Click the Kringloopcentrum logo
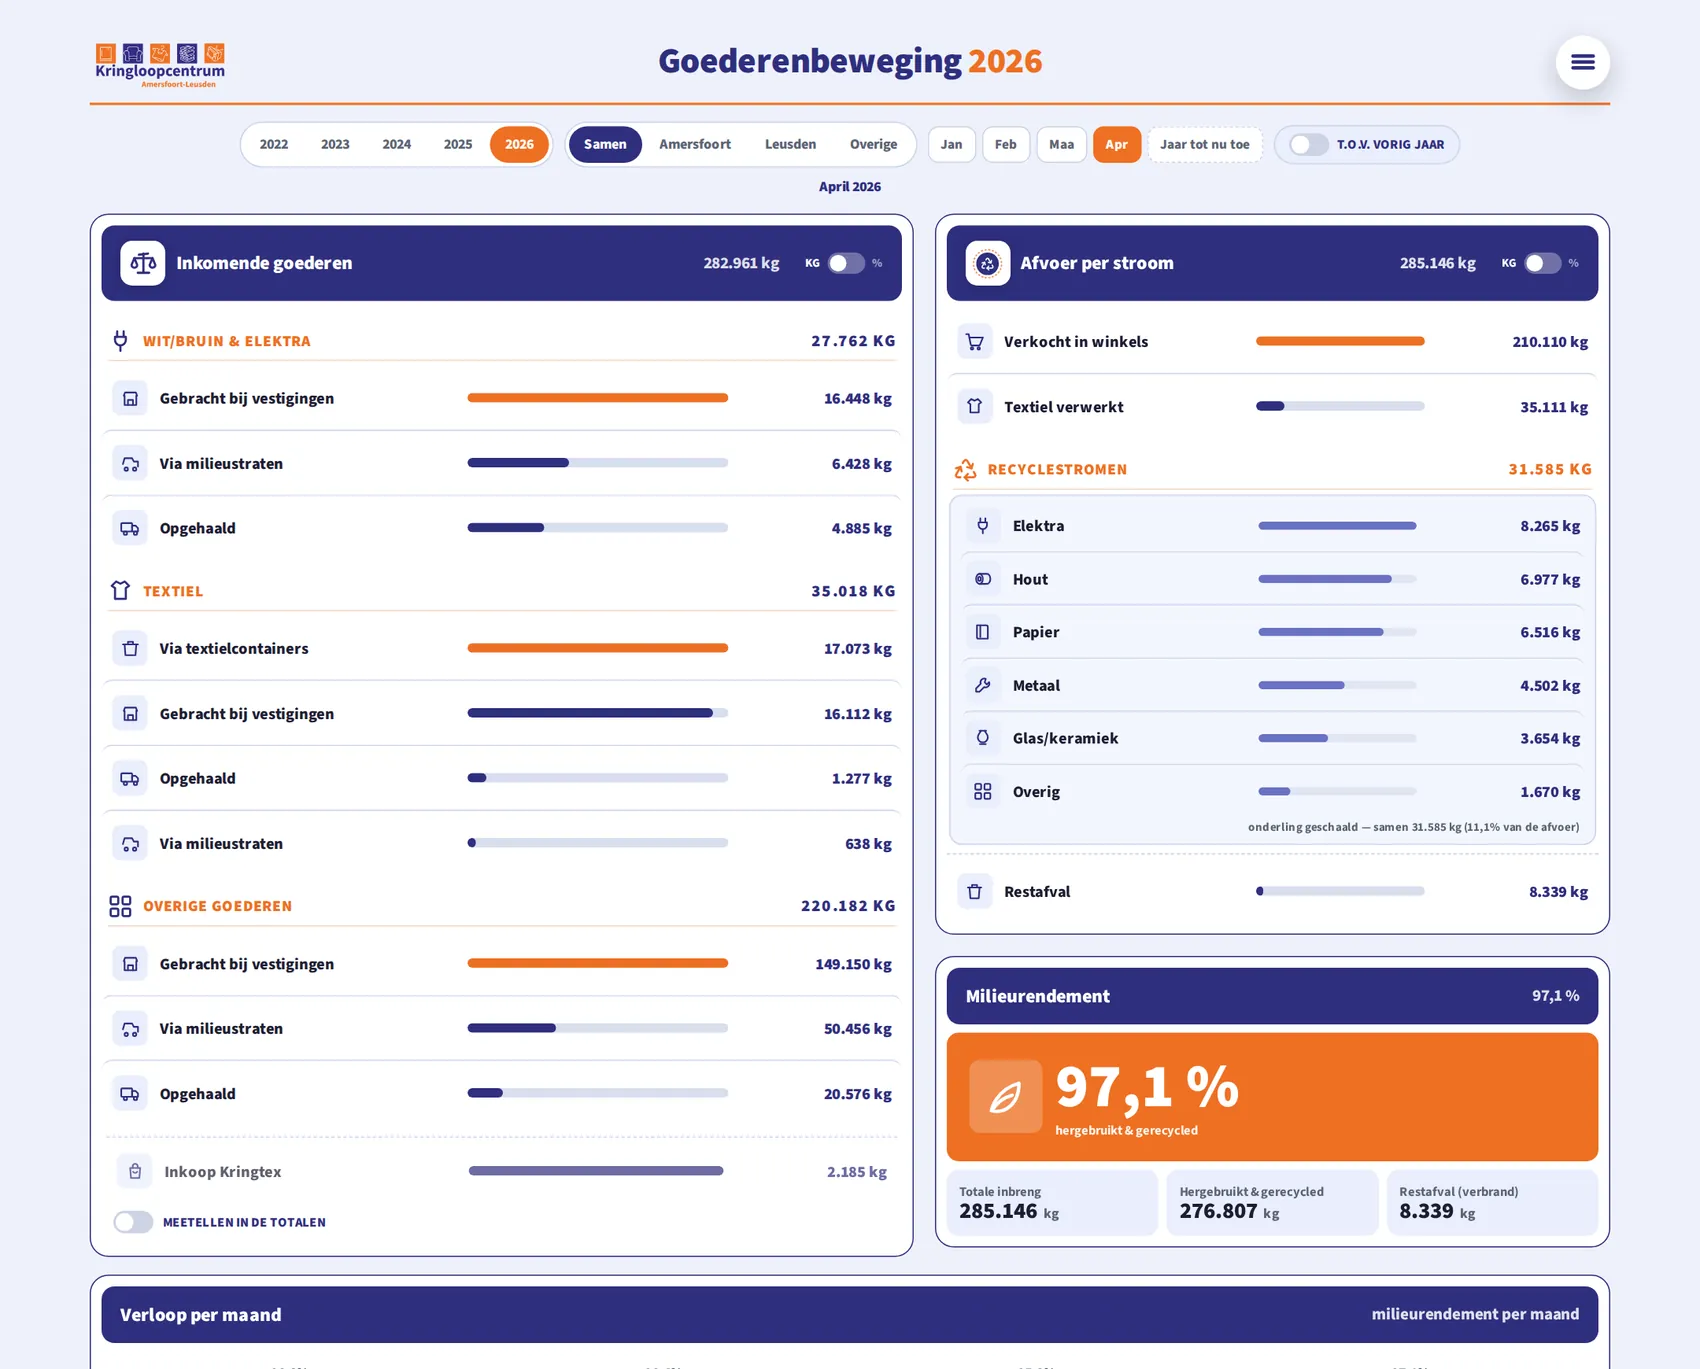Screen dimensions: 1700x1369 (160, 65)
